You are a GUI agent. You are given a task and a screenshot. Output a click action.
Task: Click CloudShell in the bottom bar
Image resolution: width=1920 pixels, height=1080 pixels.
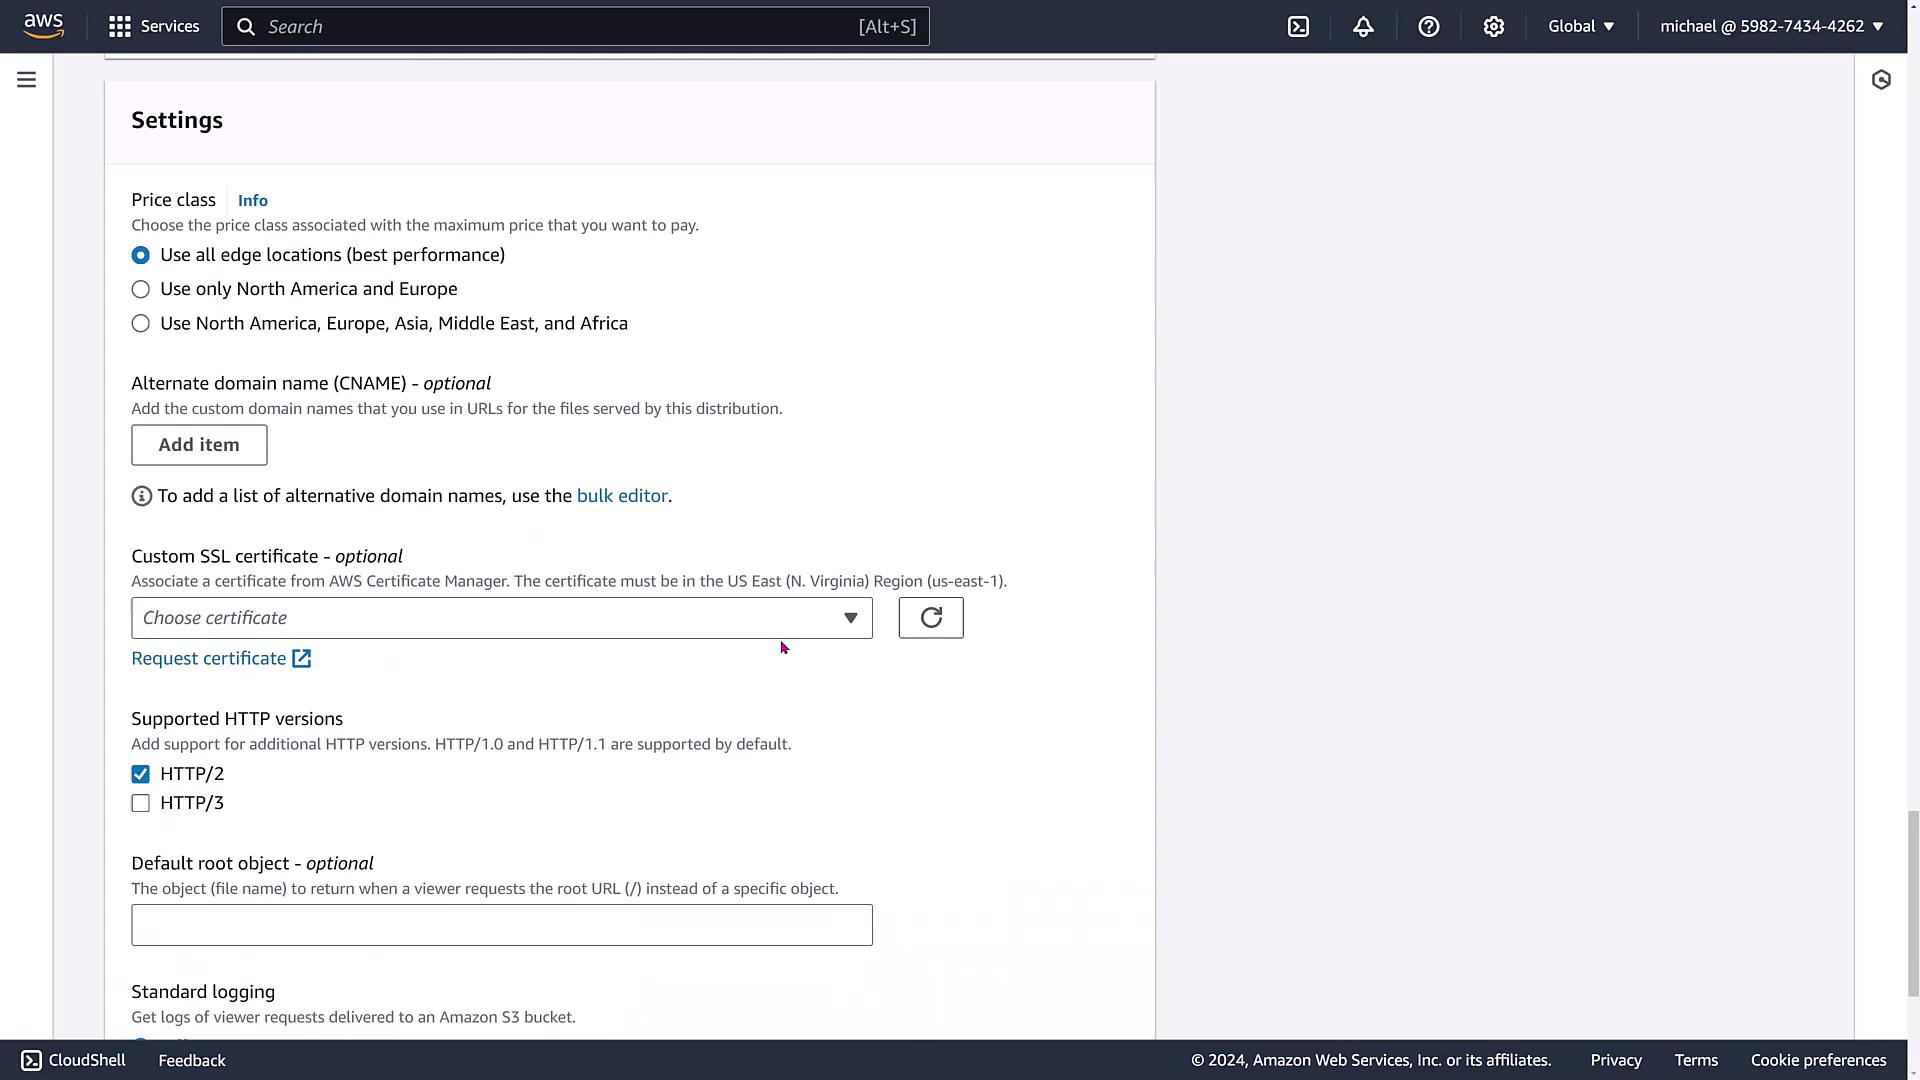point(73,1060)
